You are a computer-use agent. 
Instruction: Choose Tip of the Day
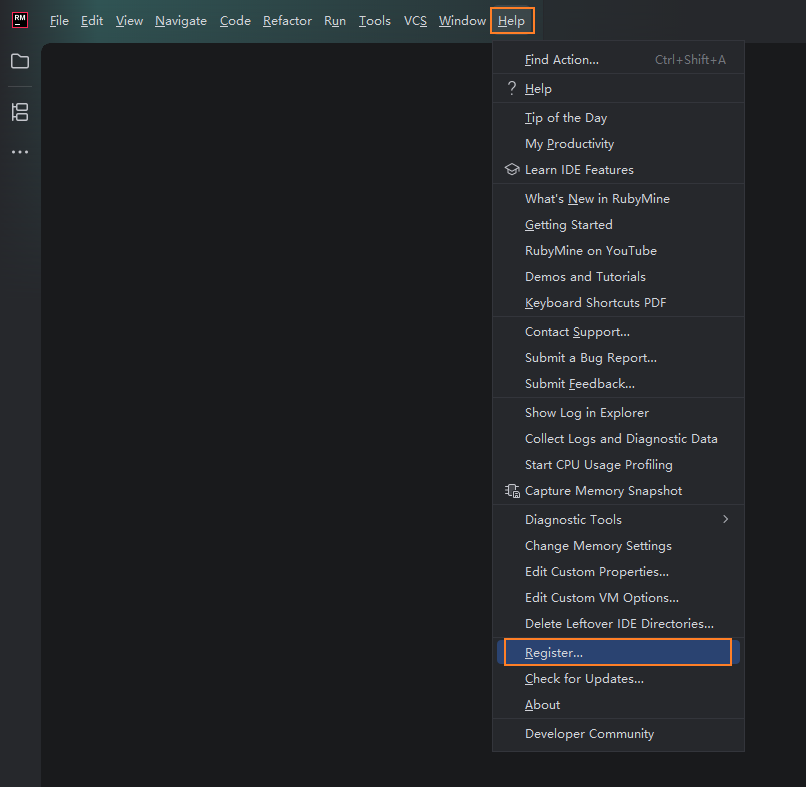(618, 118)
